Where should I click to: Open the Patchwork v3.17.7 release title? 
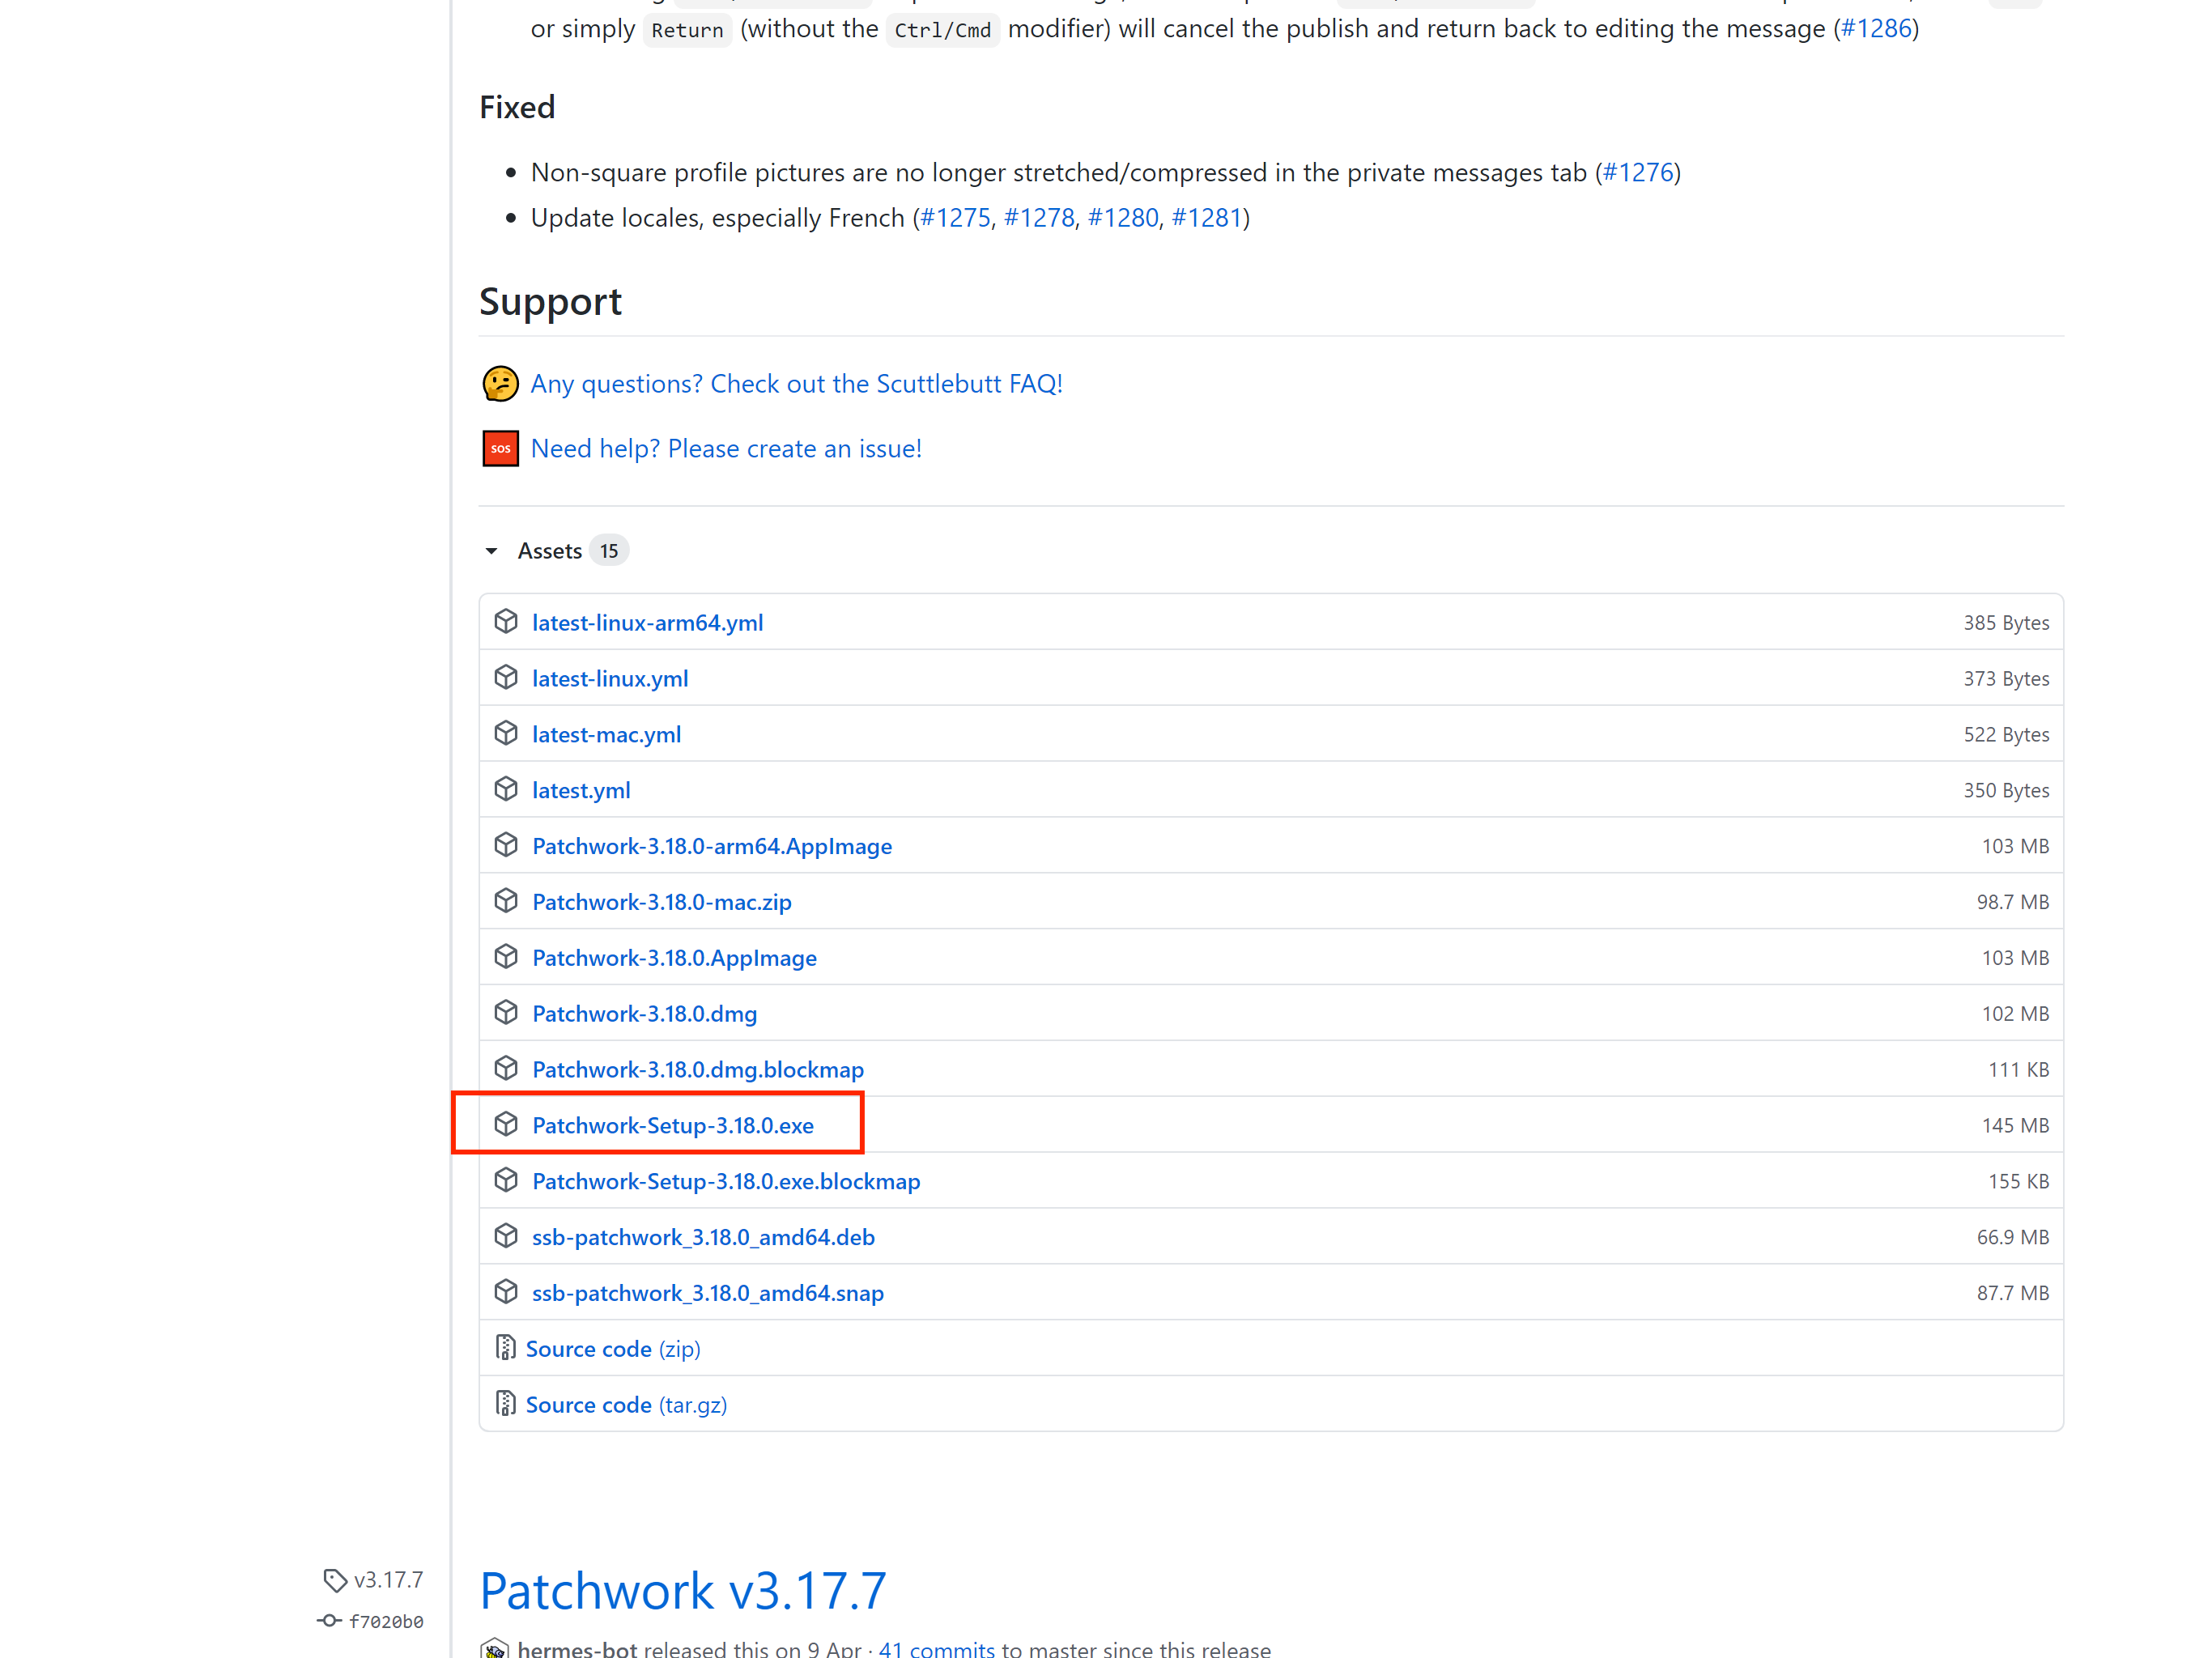[683, 1590]
